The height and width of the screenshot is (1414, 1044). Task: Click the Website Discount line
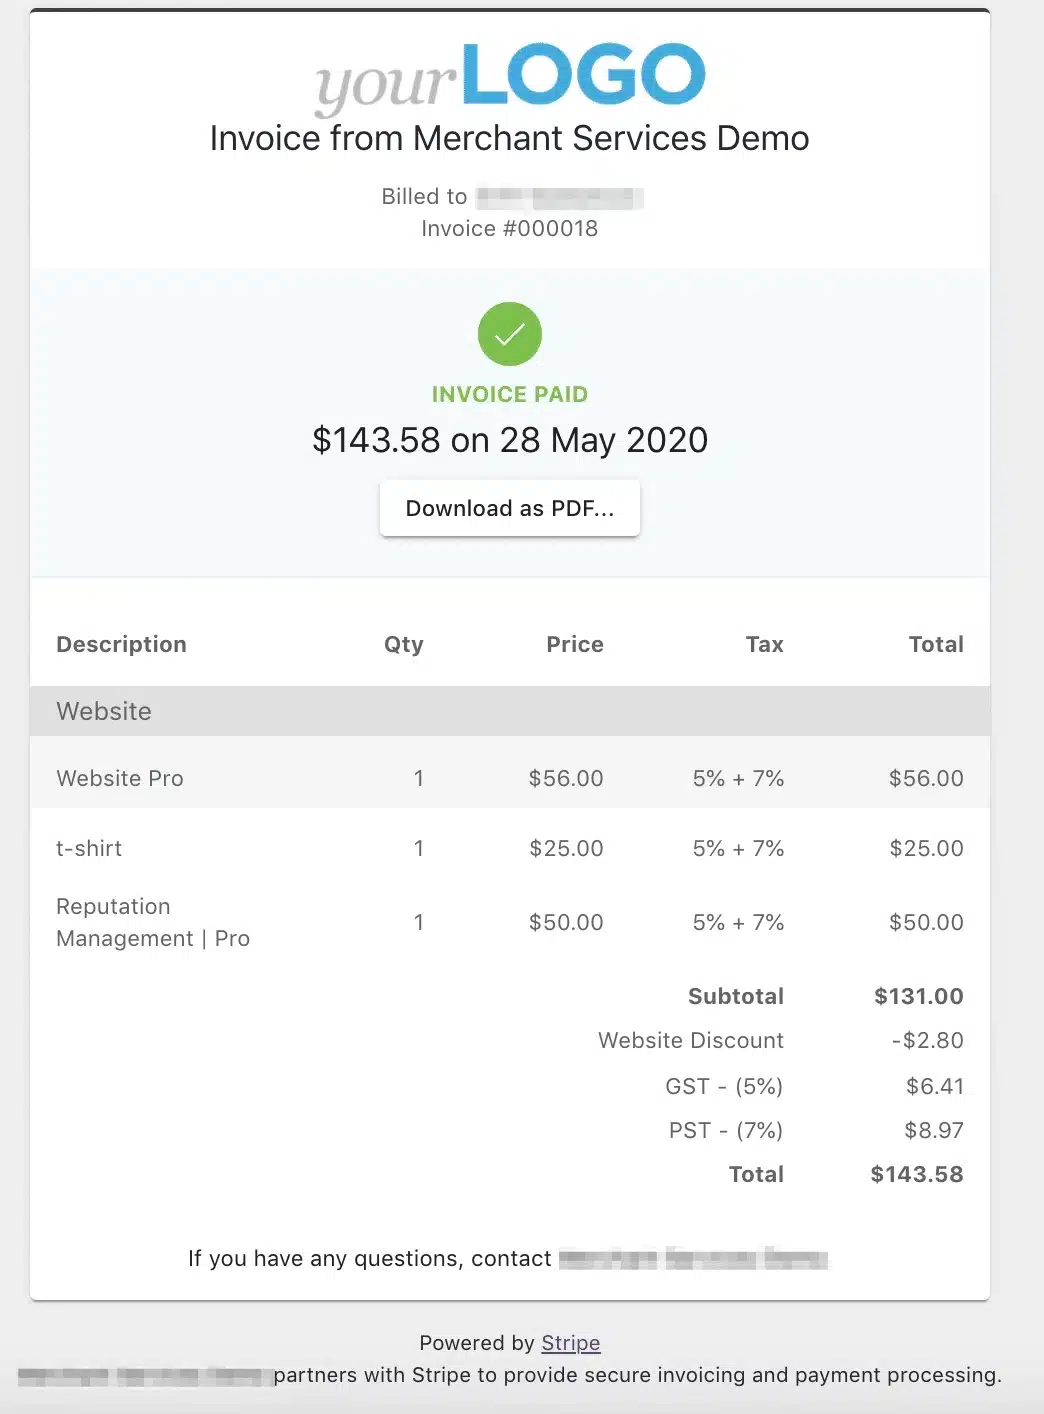(691, 1041)
